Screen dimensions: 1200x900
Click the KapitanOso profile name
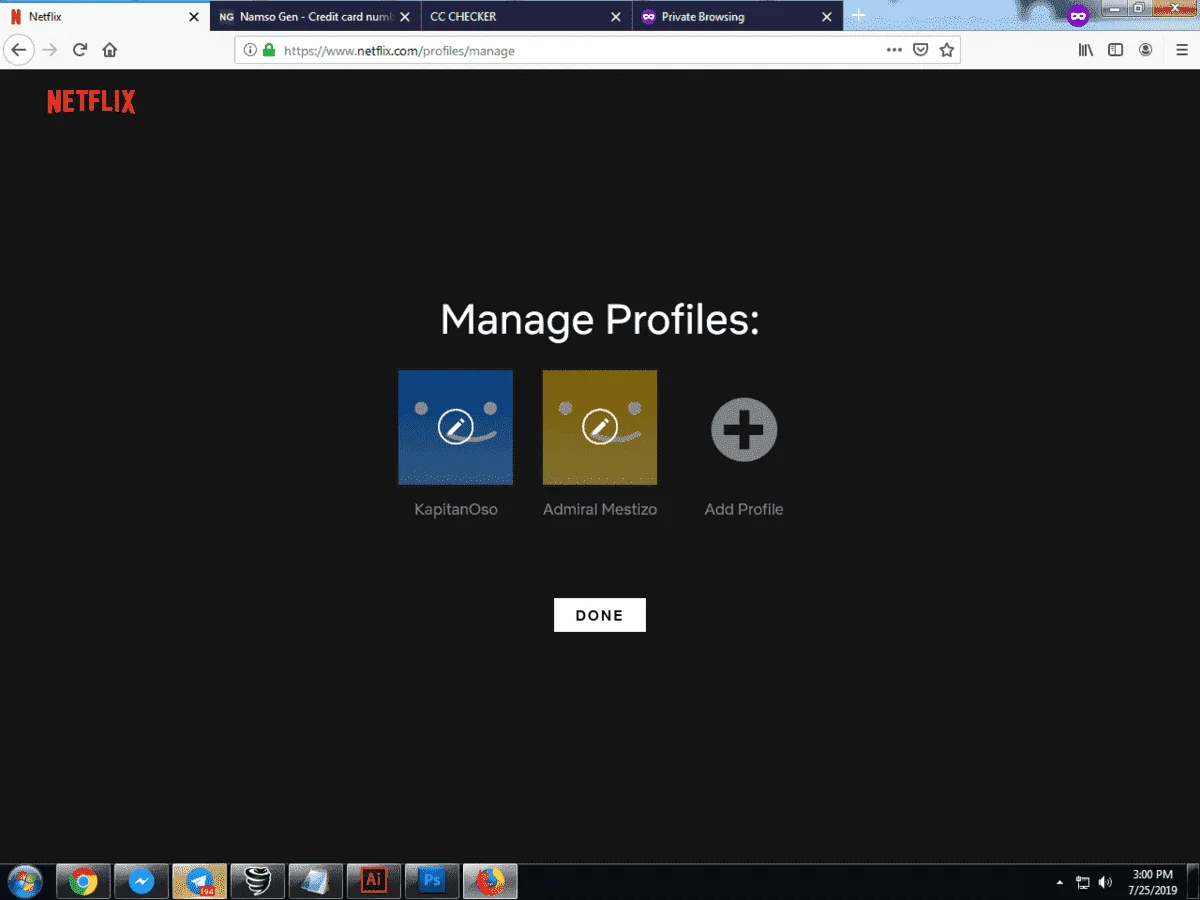point(456,509)
